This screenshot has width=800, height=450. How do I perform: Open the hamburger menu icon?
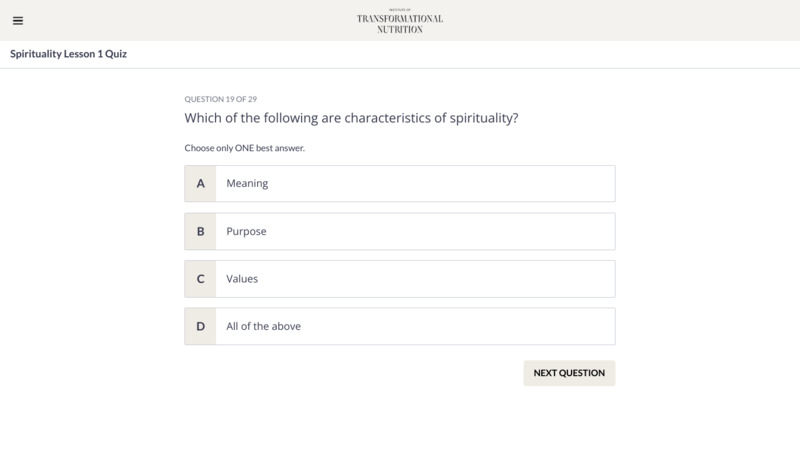(x=18, y=21)
